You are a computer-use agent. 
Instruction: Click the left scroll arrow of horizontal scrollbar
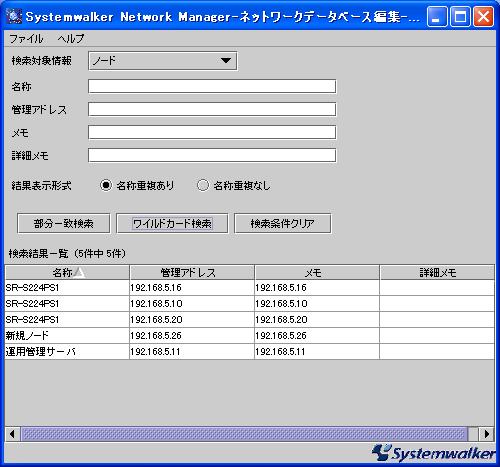click(13, 434)
